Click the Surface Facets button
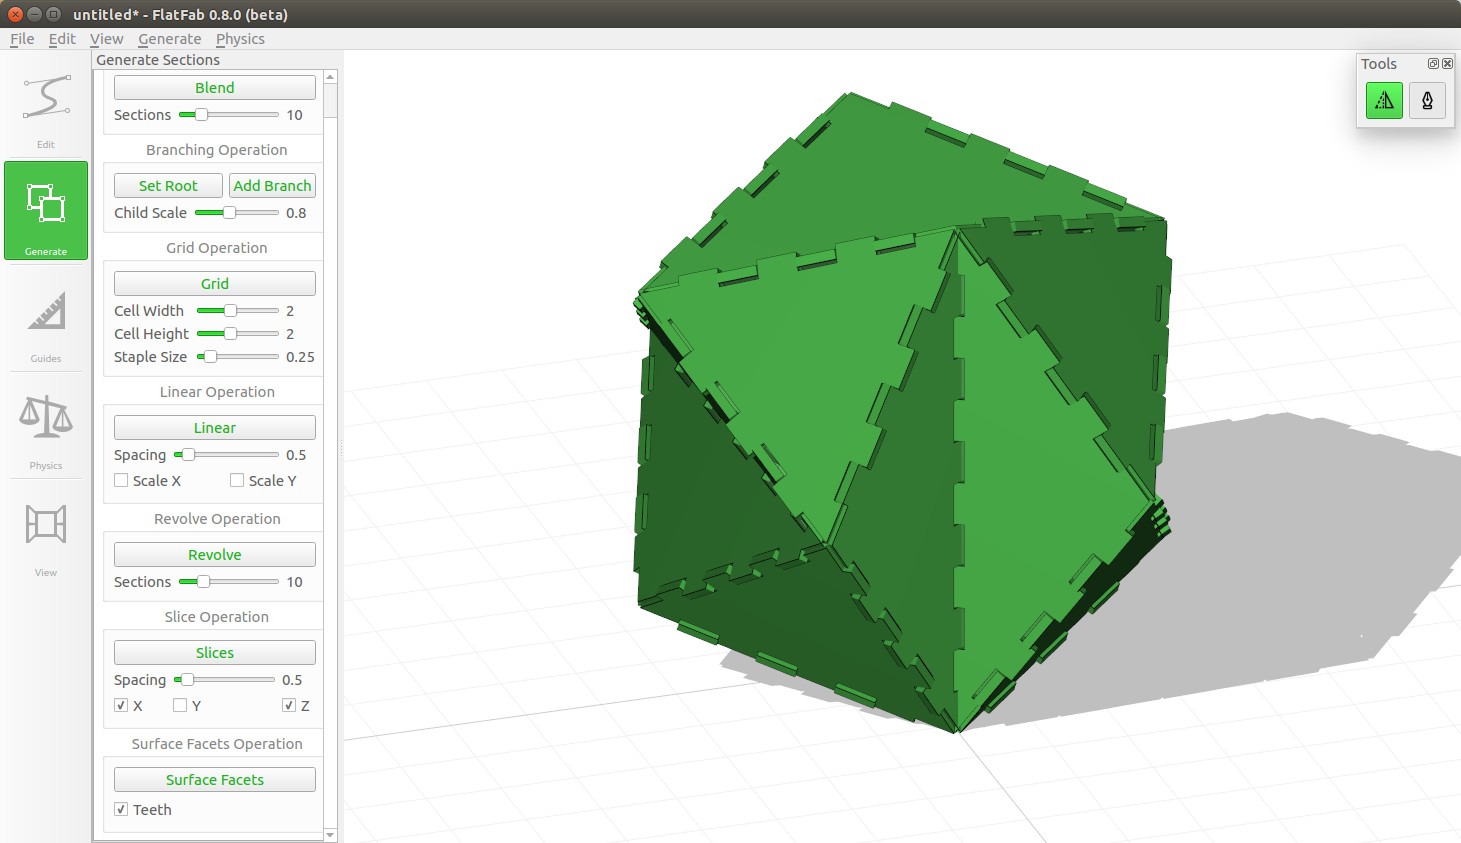Viewport: 1461px width, 843px height. pos(215,780)
